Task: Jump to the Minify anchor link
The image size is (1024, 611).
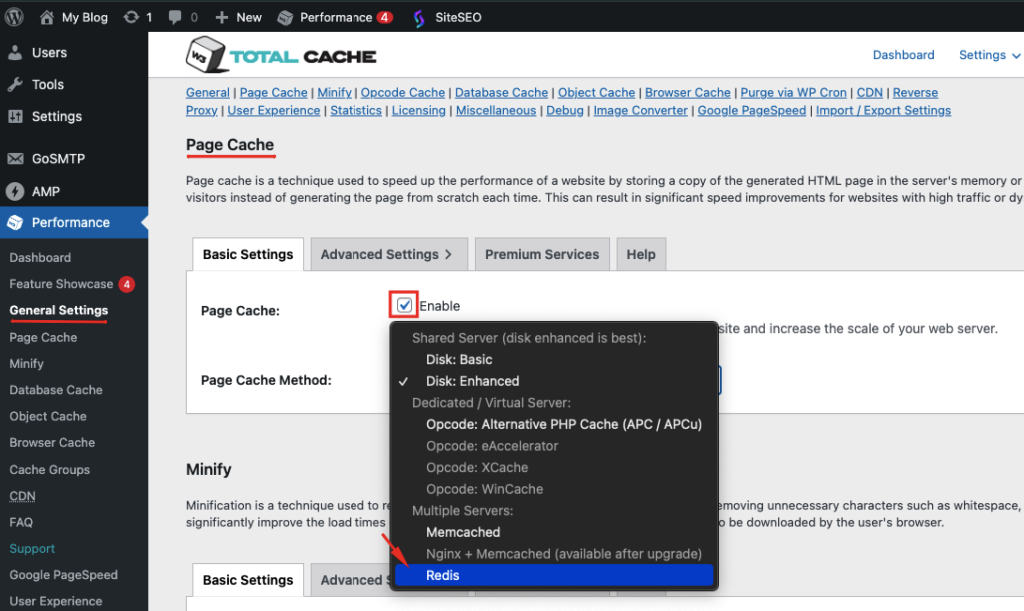Action: (x=334, y=93)
